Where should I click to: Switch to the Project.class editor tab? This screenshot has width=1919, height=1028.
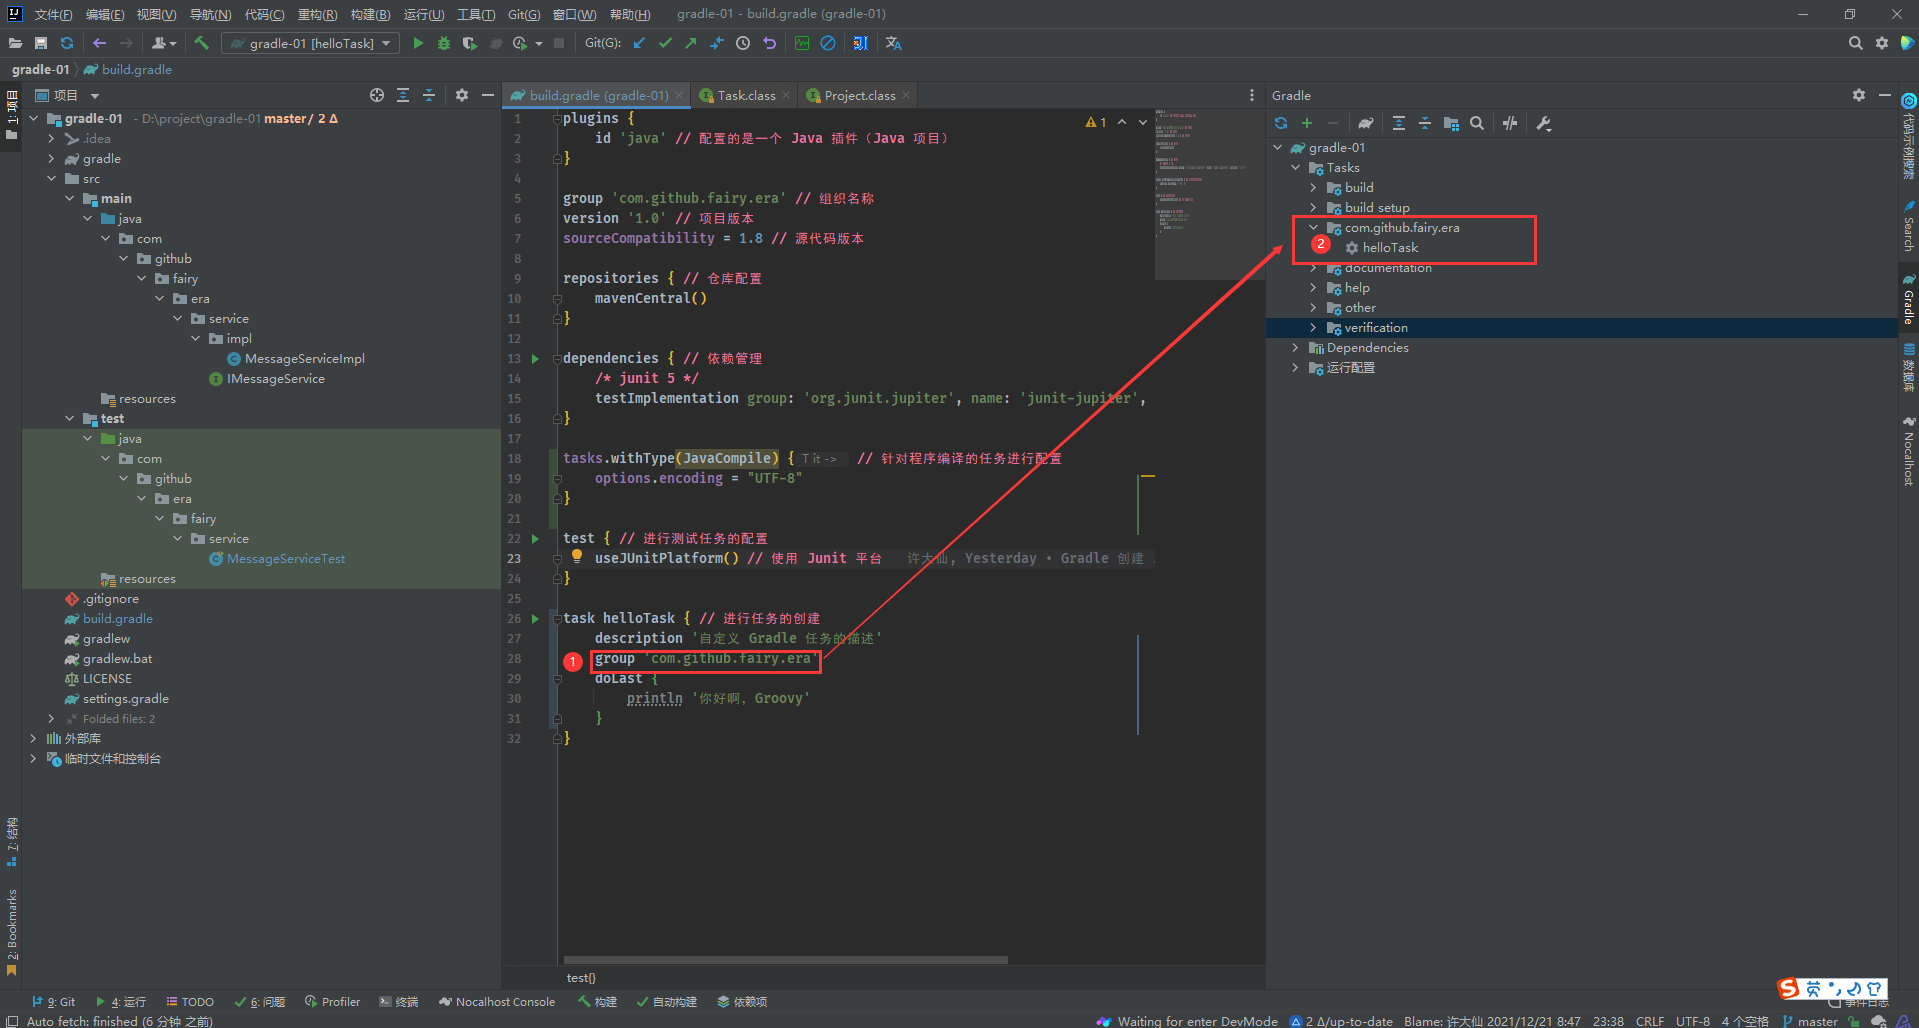pyautogui.click(x=860, y=95)
